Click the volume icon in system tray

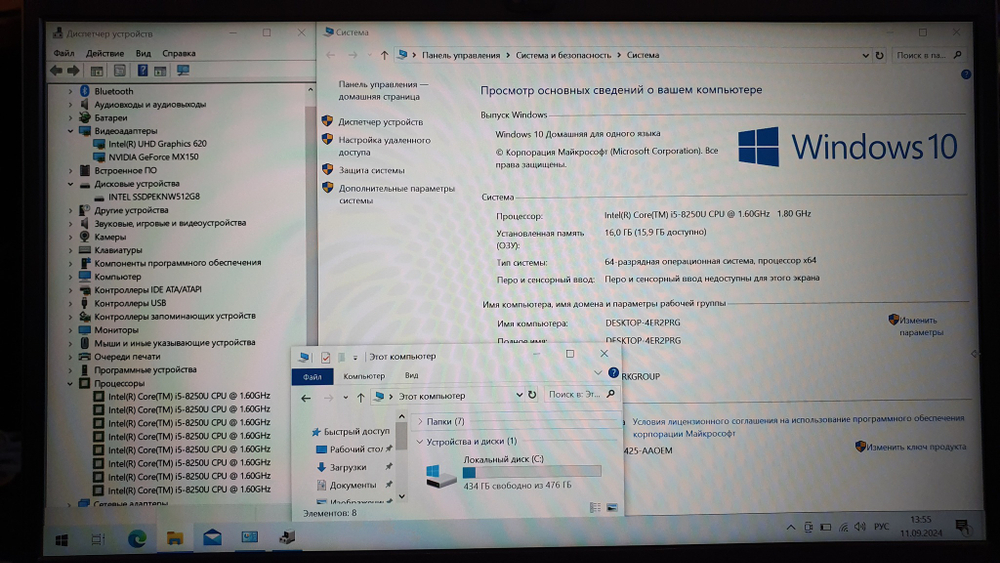860,527
